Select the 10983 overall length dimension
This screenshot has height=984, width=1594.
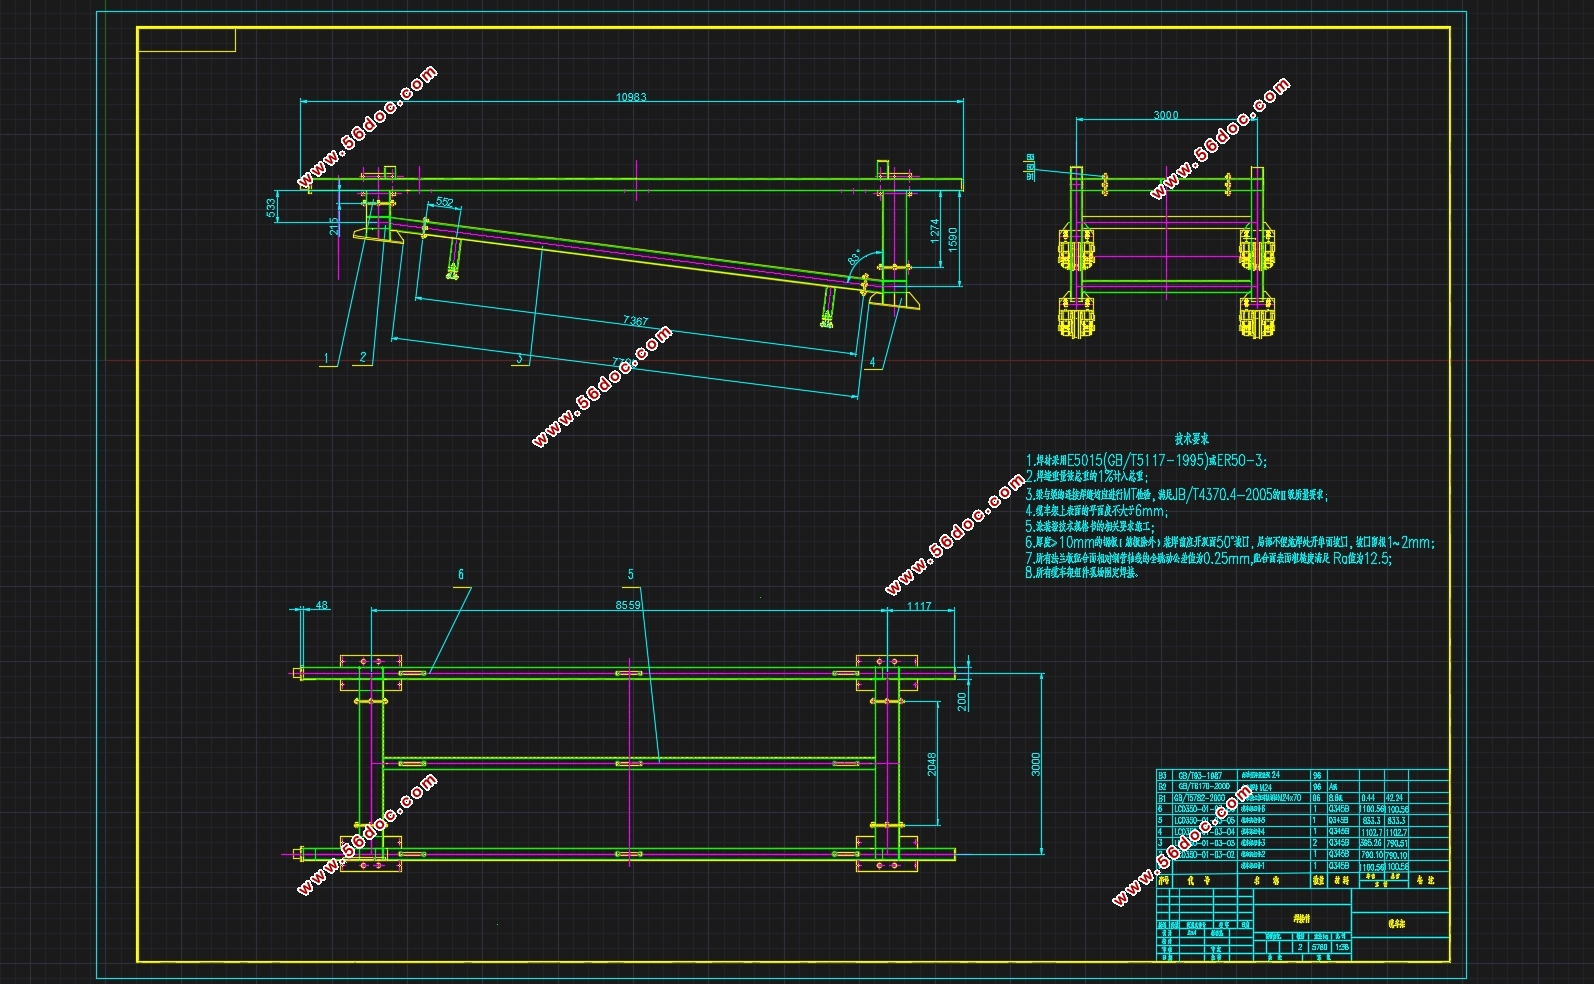[x=631, y=97]
